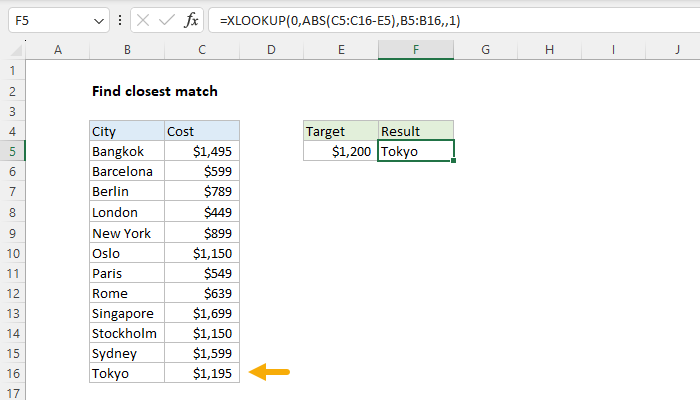Select the Oslo cell
The width and height of the screenshot is (700, 400).
127,253
